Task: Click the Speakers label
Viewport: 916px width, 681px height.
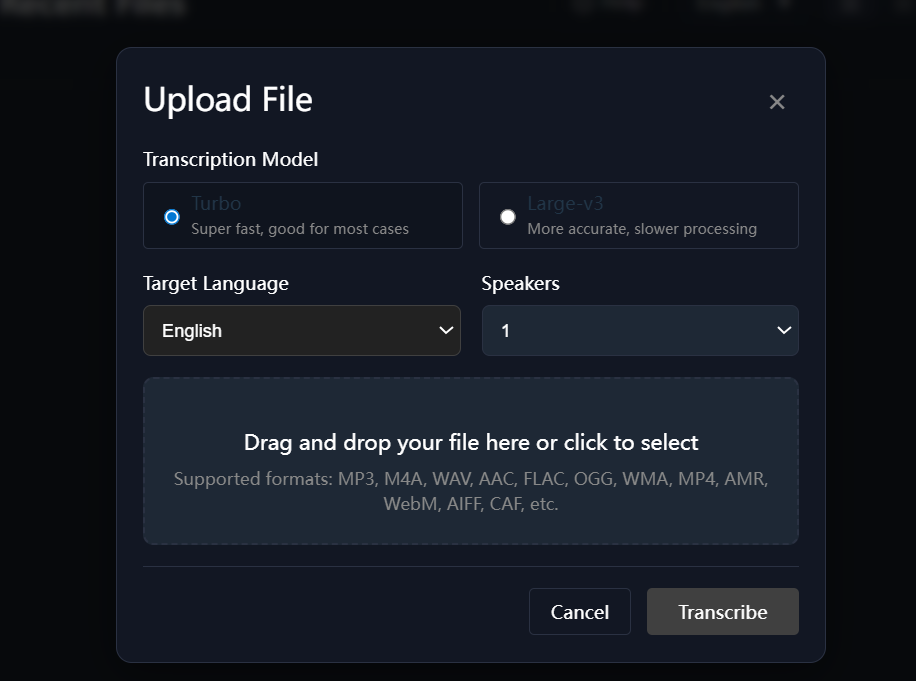Action: click(520, 284)
